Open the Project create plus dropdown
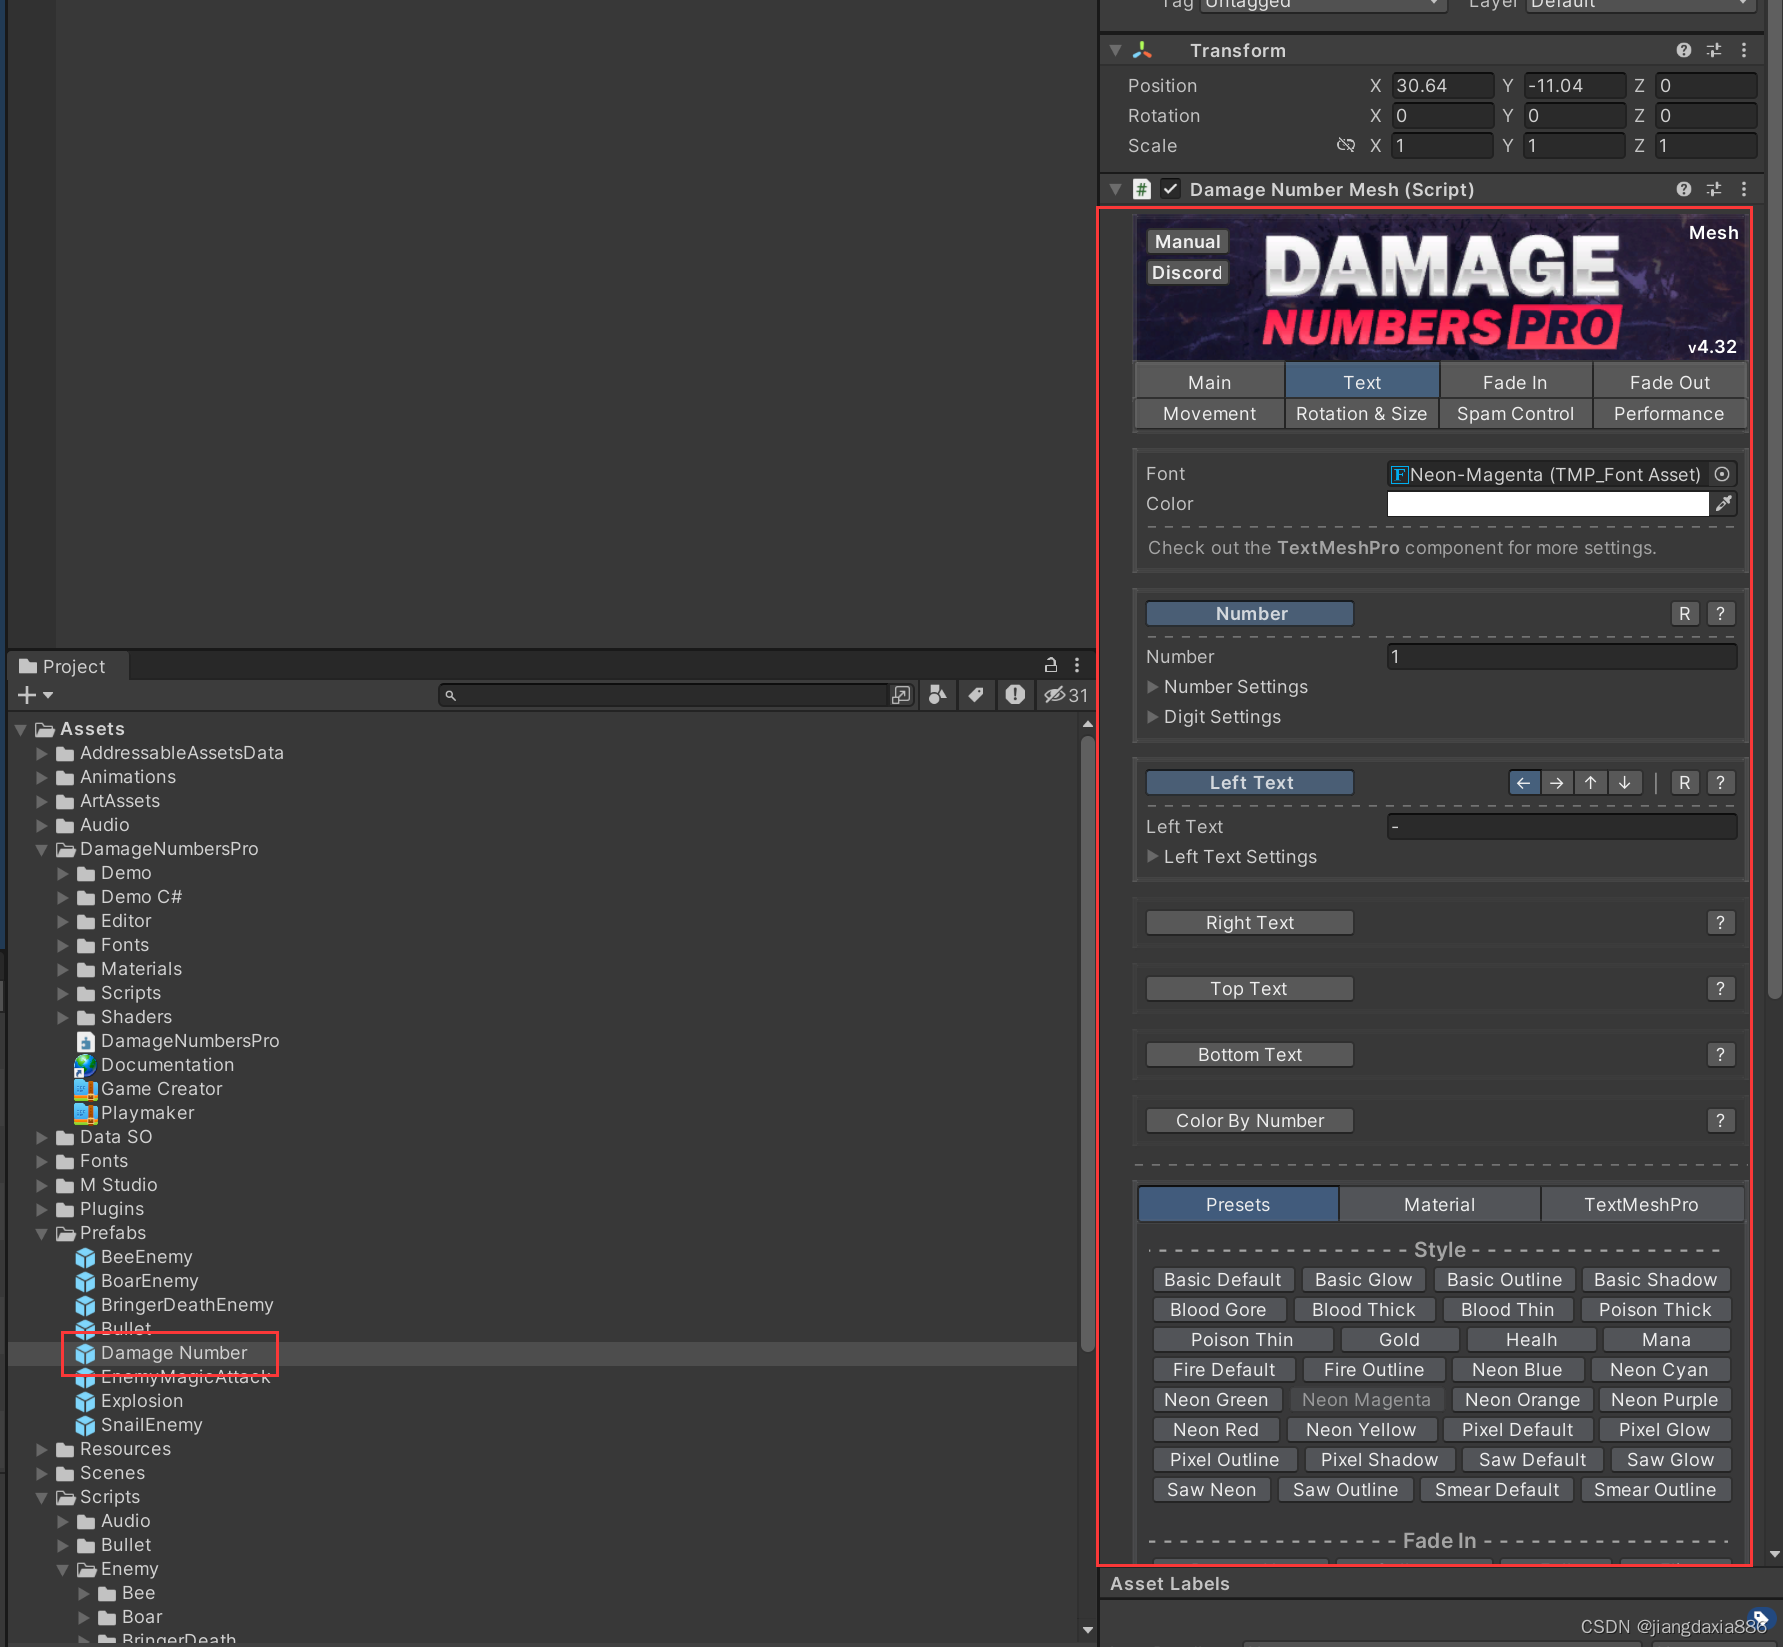1783x1647 pixels. click(35, 695)
